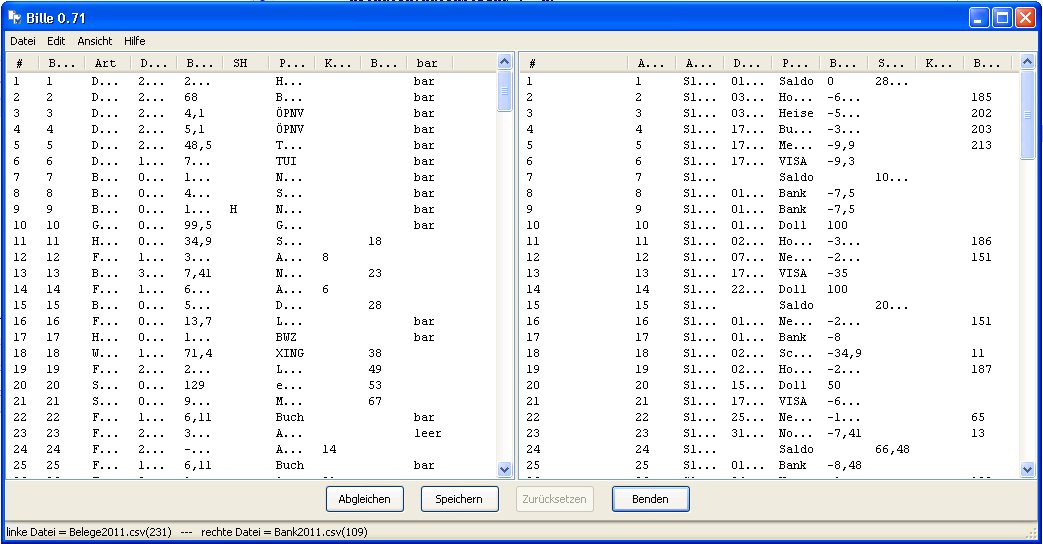Open the Hilfe menu

pyautogui.click(x=135, y=41)
